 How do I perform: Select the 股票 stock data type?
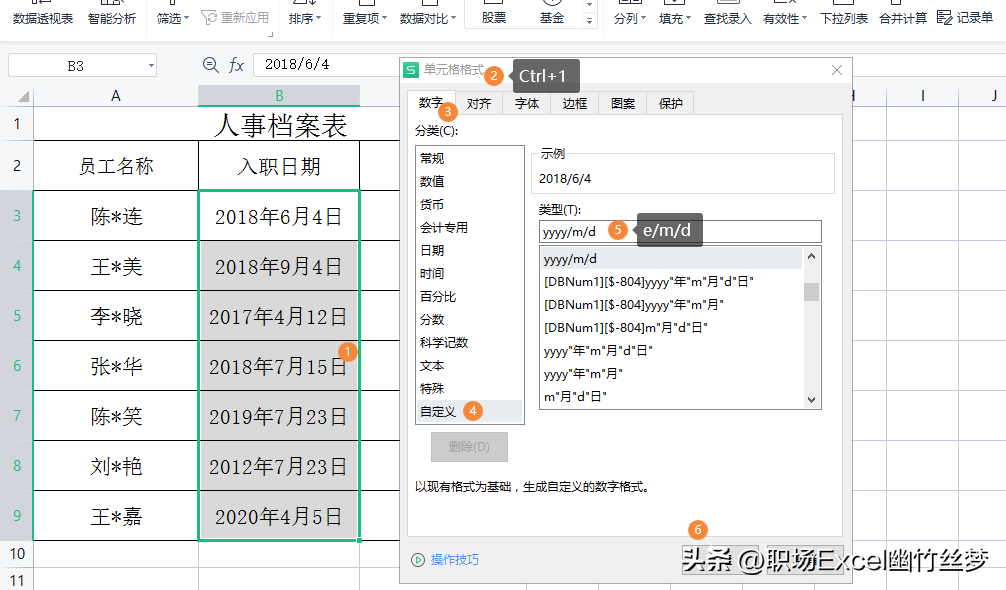coord(493,17)
